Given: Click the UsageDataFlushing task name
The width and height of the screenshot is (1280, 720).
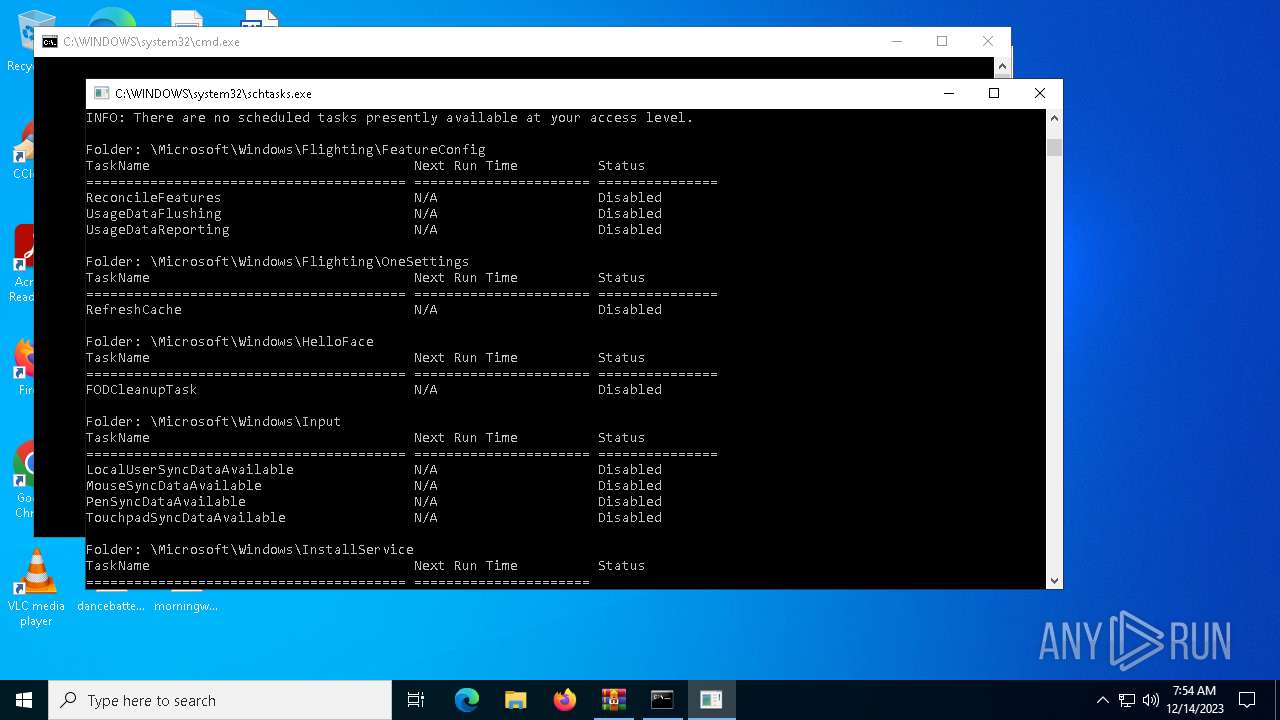Looking at the screenshot, I should pyautogui.click(x=154, y=214).
